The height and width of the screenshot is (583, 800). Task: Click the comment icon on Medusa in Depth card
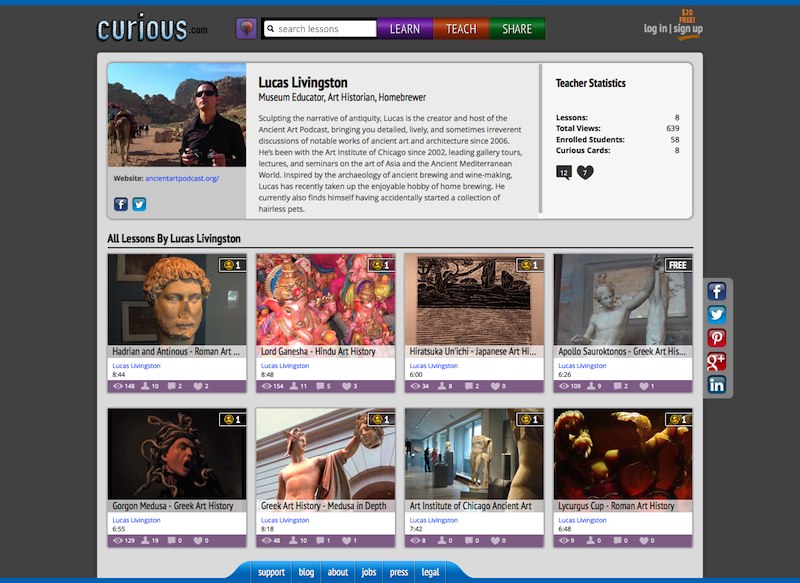click(x=320, y=541)
